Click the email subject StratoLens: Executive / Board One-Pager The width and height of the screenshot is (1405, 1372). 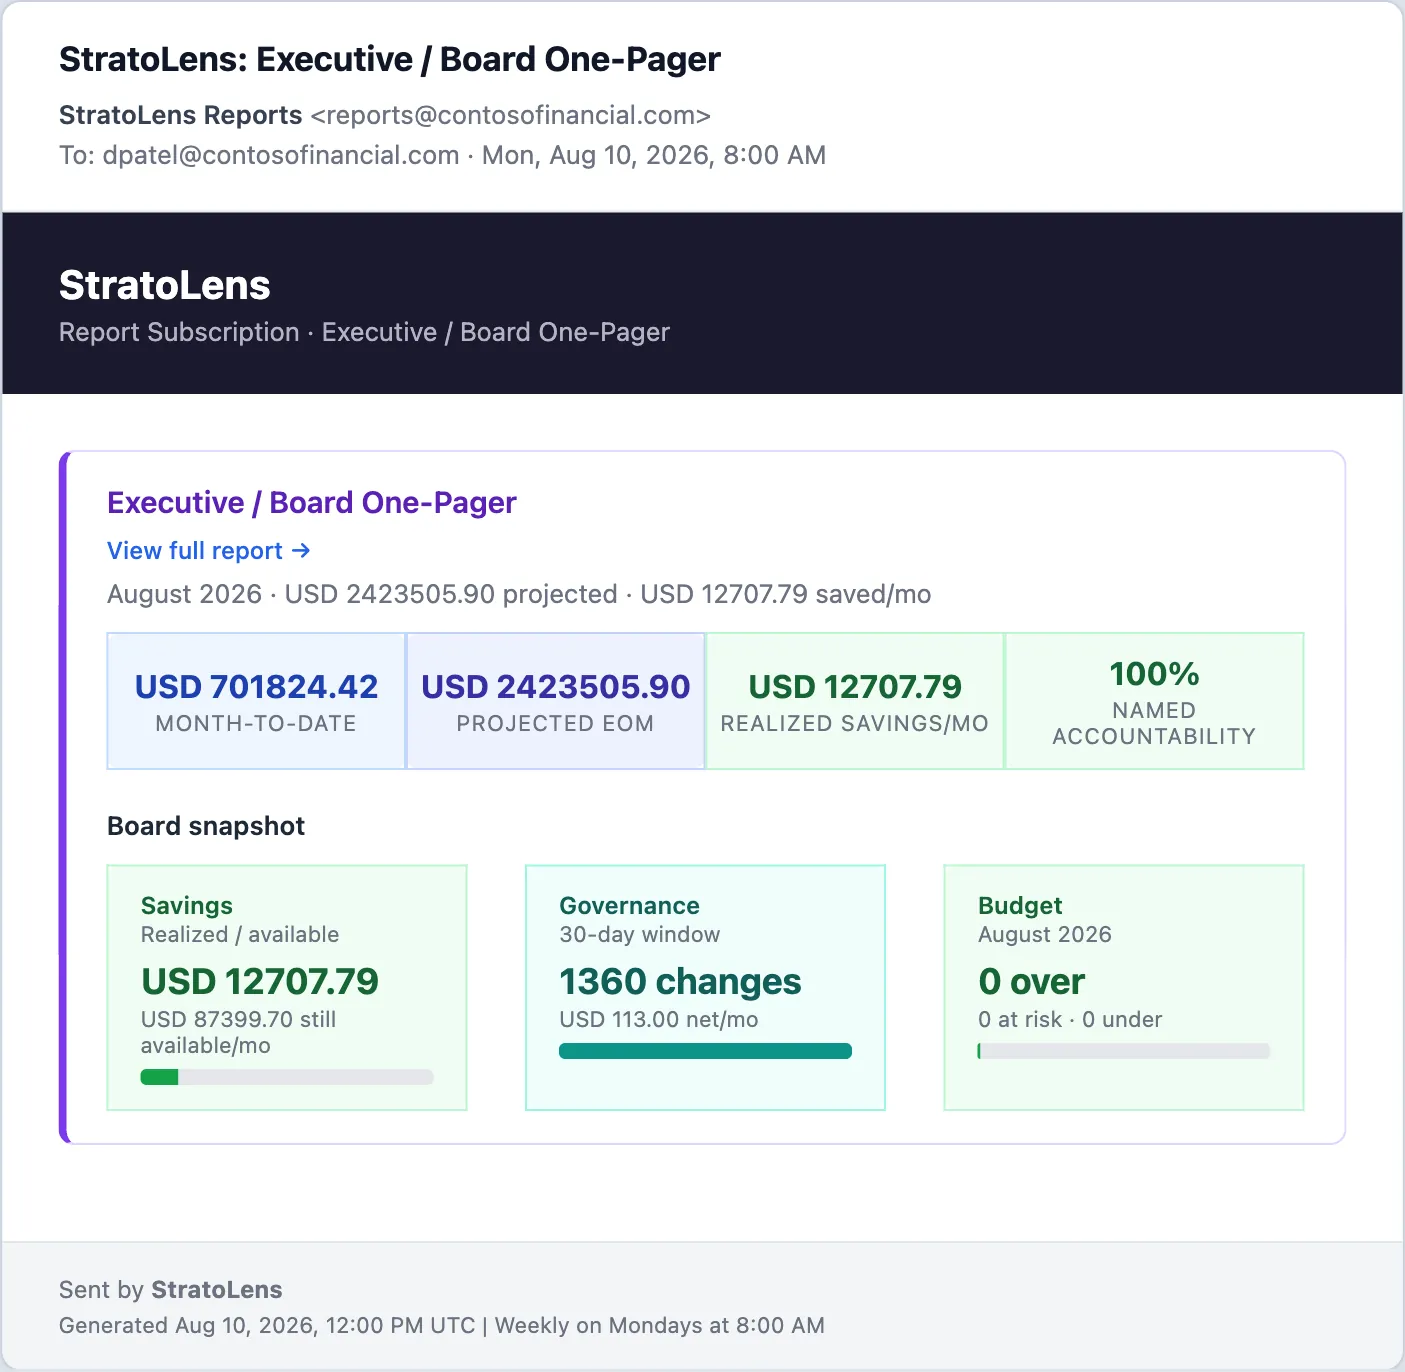tap(389, 60)
